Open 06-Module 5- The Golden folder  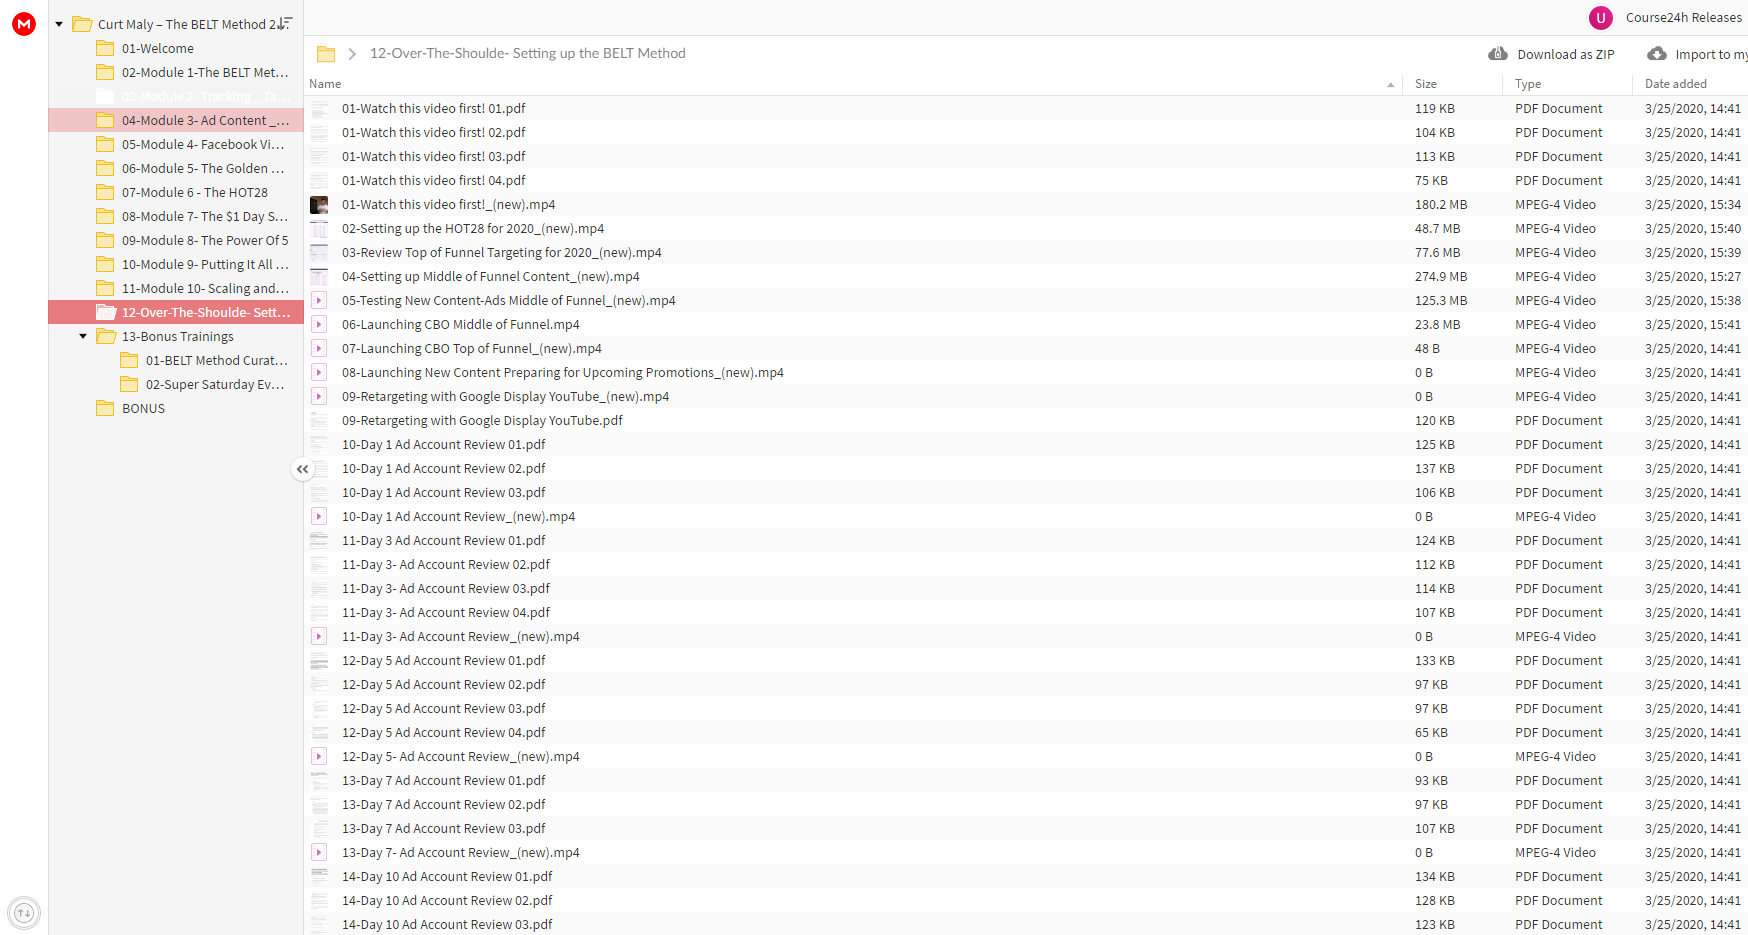203,168
